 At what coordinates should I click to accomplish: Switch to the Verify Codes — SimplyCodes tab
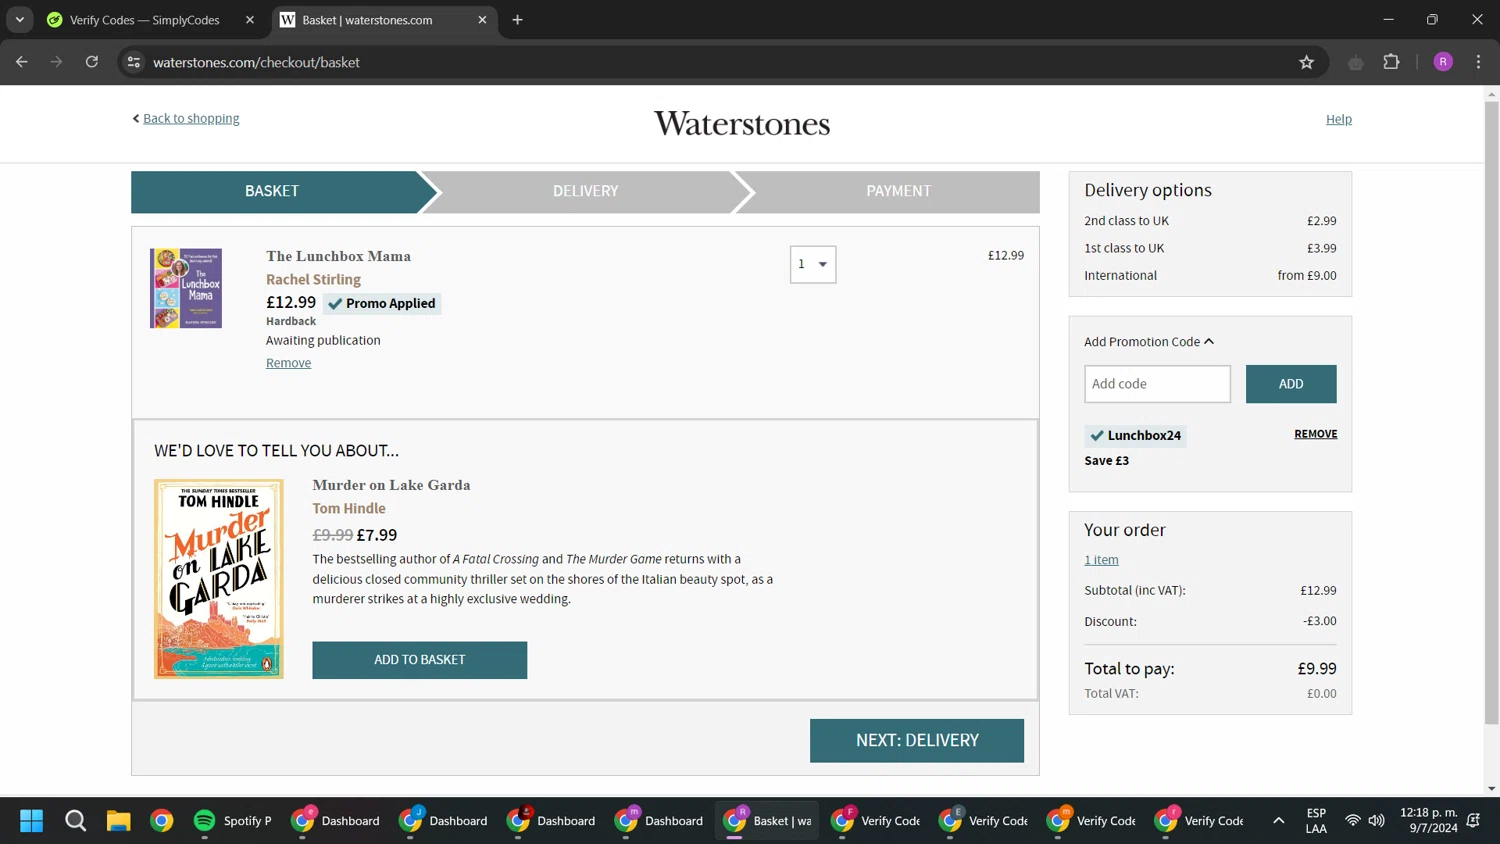tap(150, 20)
